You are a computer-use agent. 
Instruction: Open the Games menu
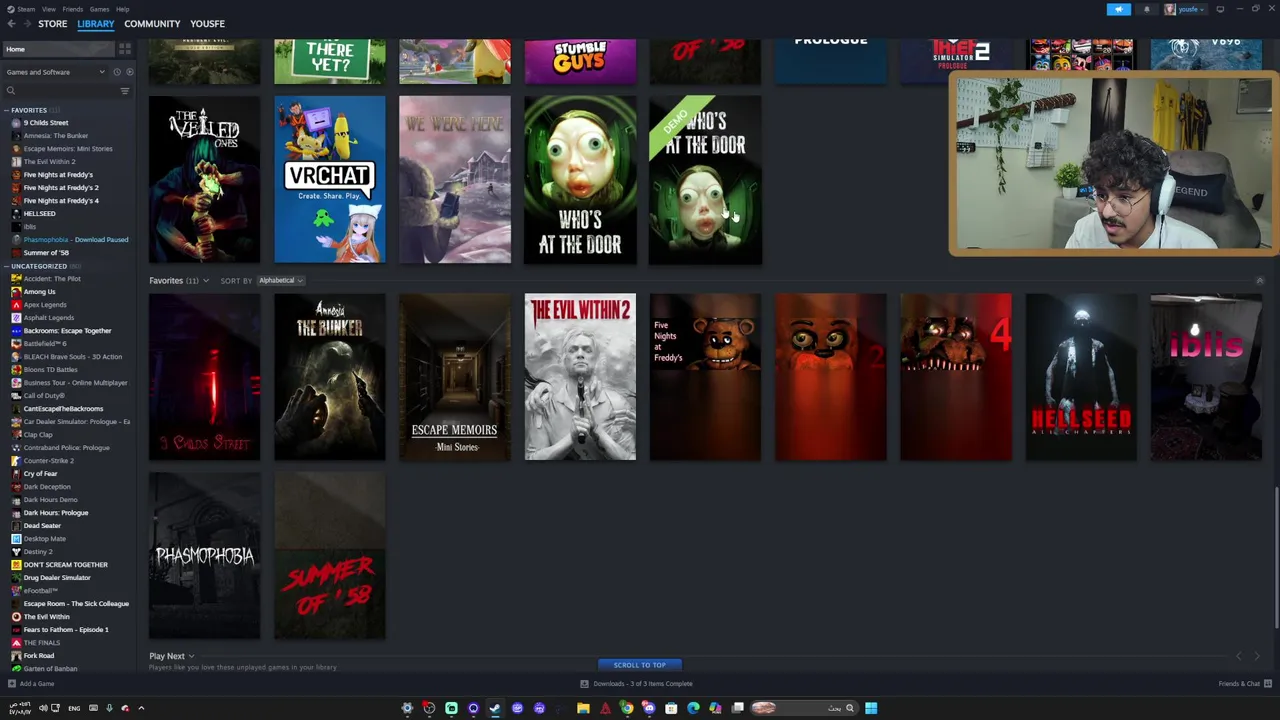coord(99,9)
